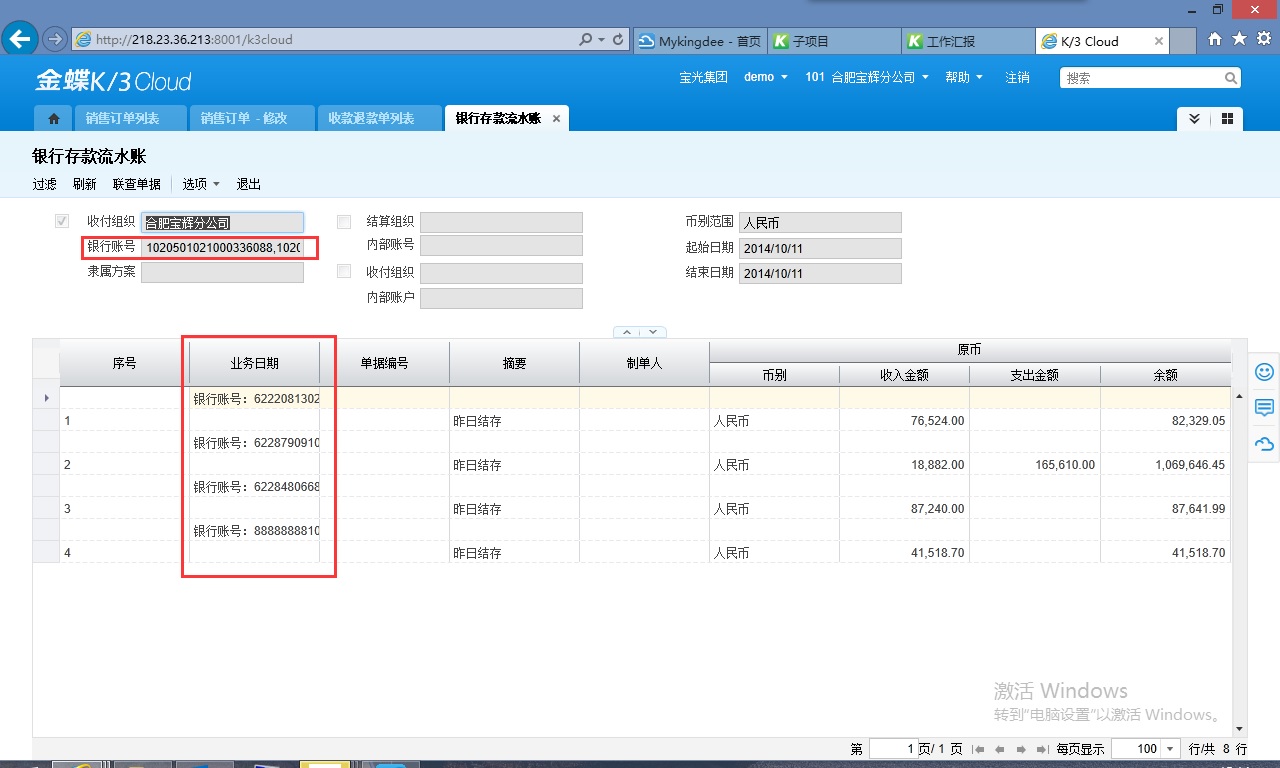Viewport: 1280px width, 768px height.
Task: Click the scrollbar up arrow beside the grid
Action: coord(1240,397)
